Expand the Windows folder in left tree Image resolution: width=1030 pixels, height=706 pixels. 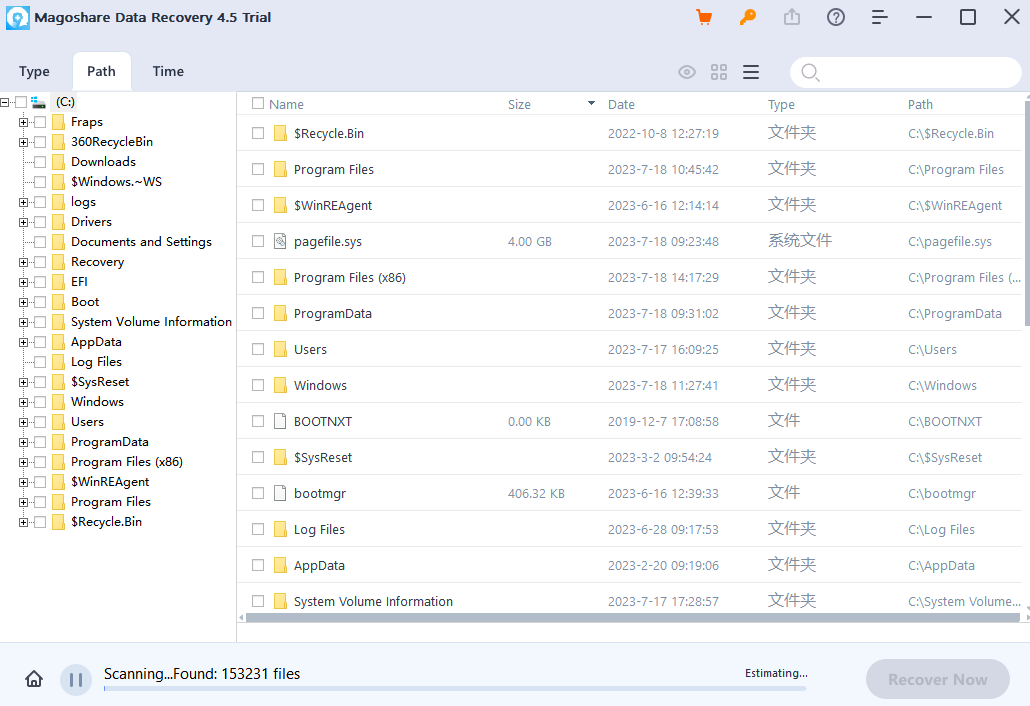pos(23,401)
